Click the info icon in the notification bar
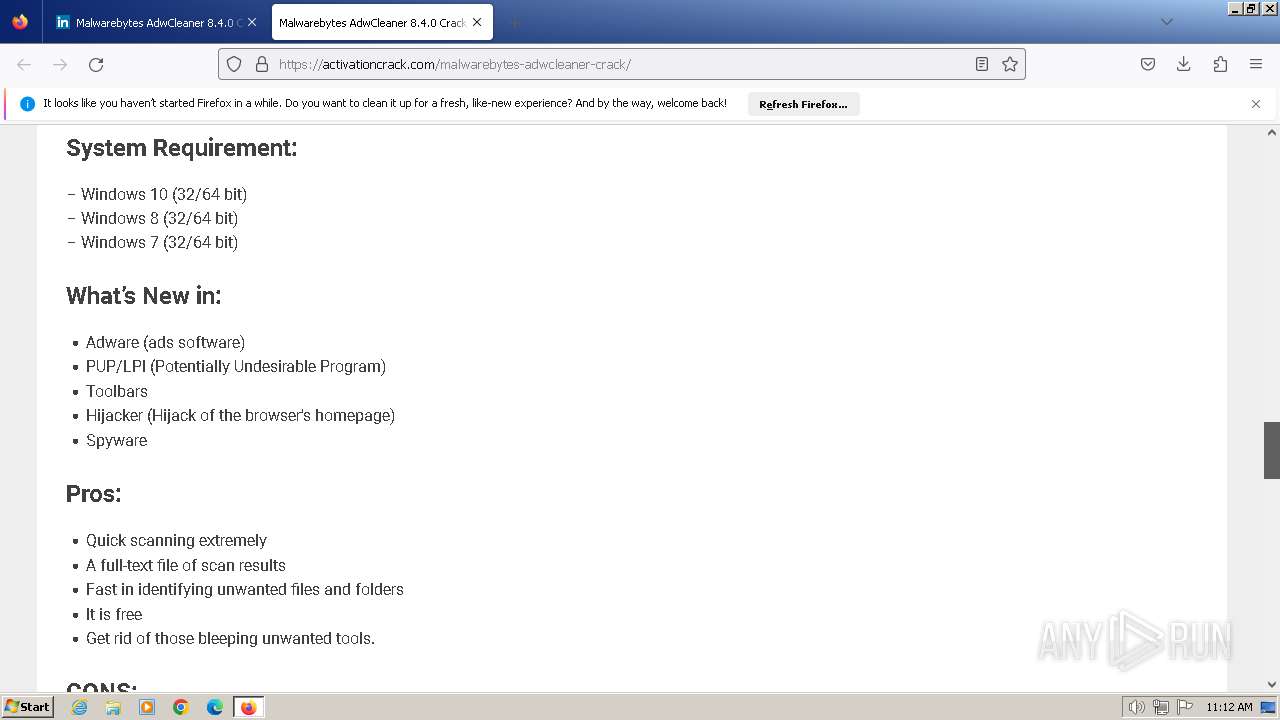This screenshot has height=720, width=1280. pyautogui.click(x=27, y=104)
